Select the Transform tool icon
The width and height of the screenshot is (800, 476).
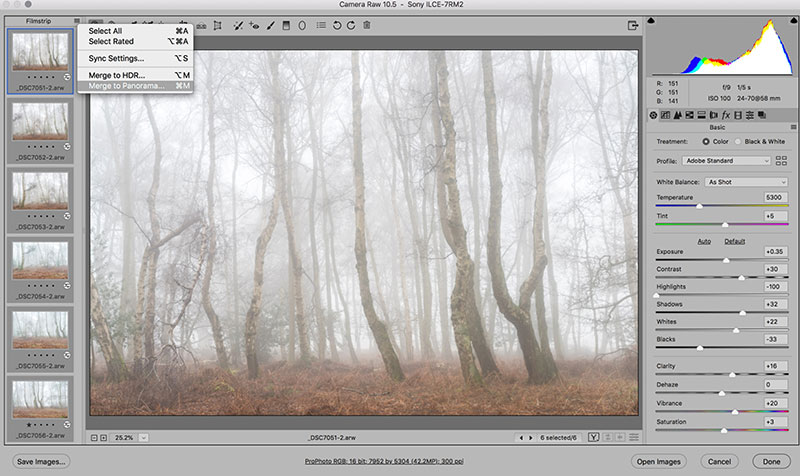click(218, 26)
